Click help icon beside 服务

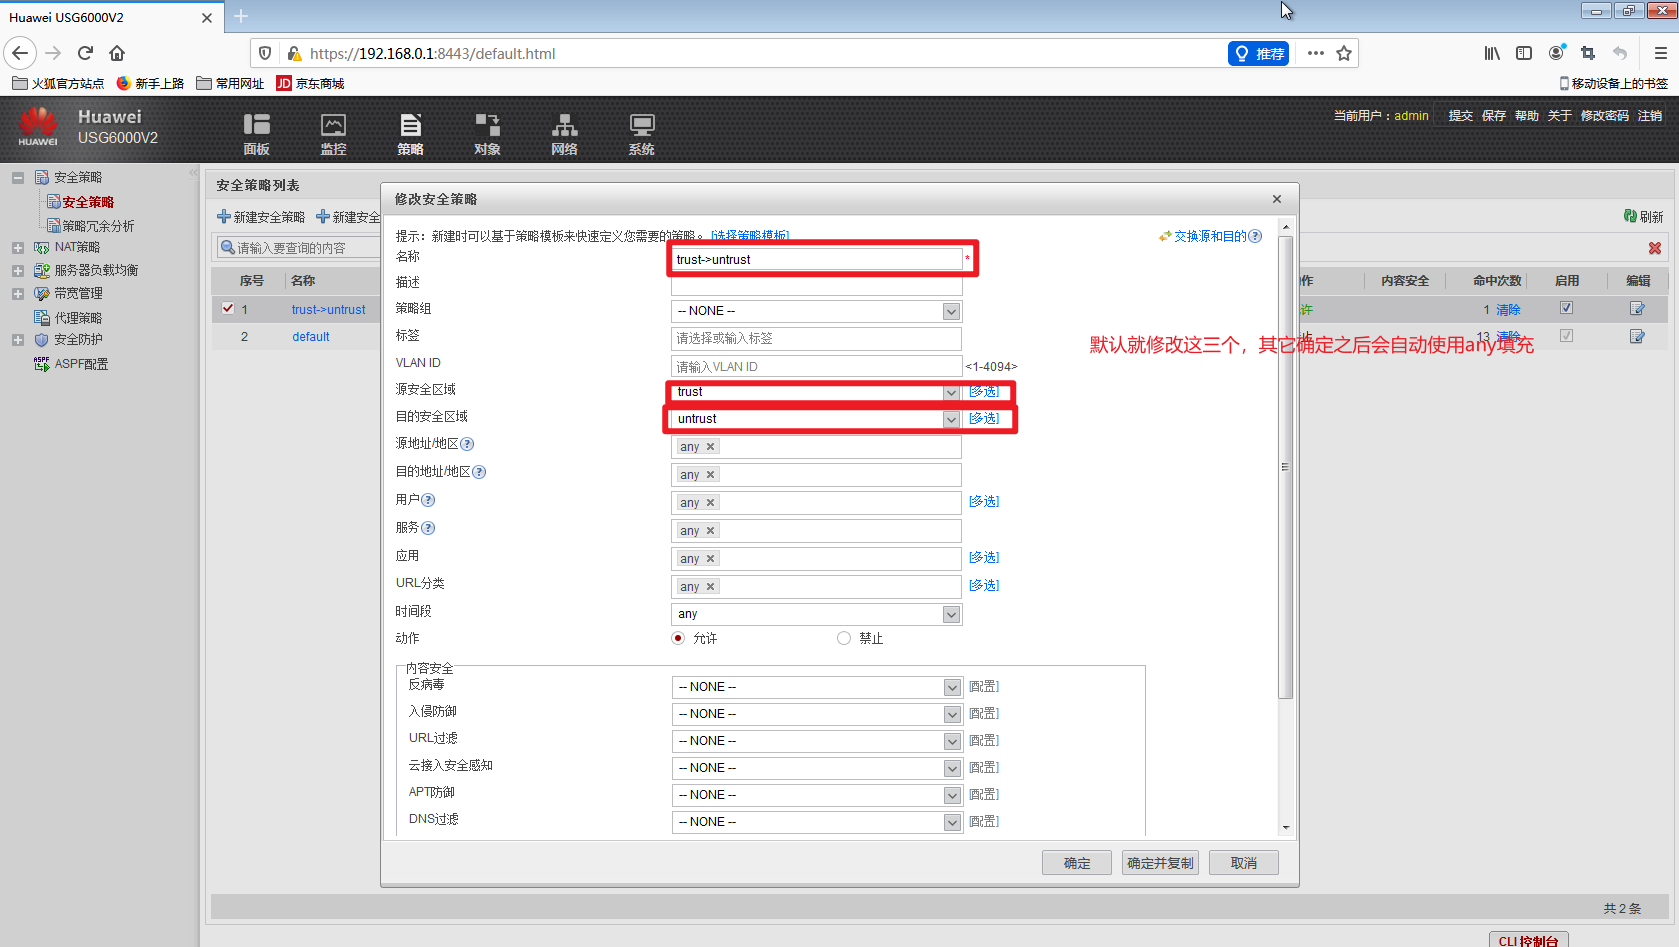pos(428,528)
